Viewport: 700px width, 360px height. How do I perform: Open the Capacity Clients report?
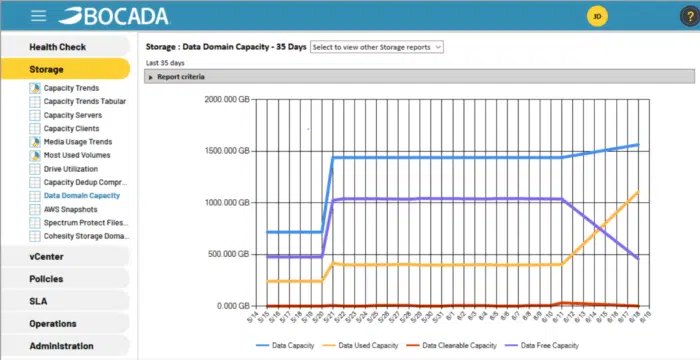(x=71, y=129)
